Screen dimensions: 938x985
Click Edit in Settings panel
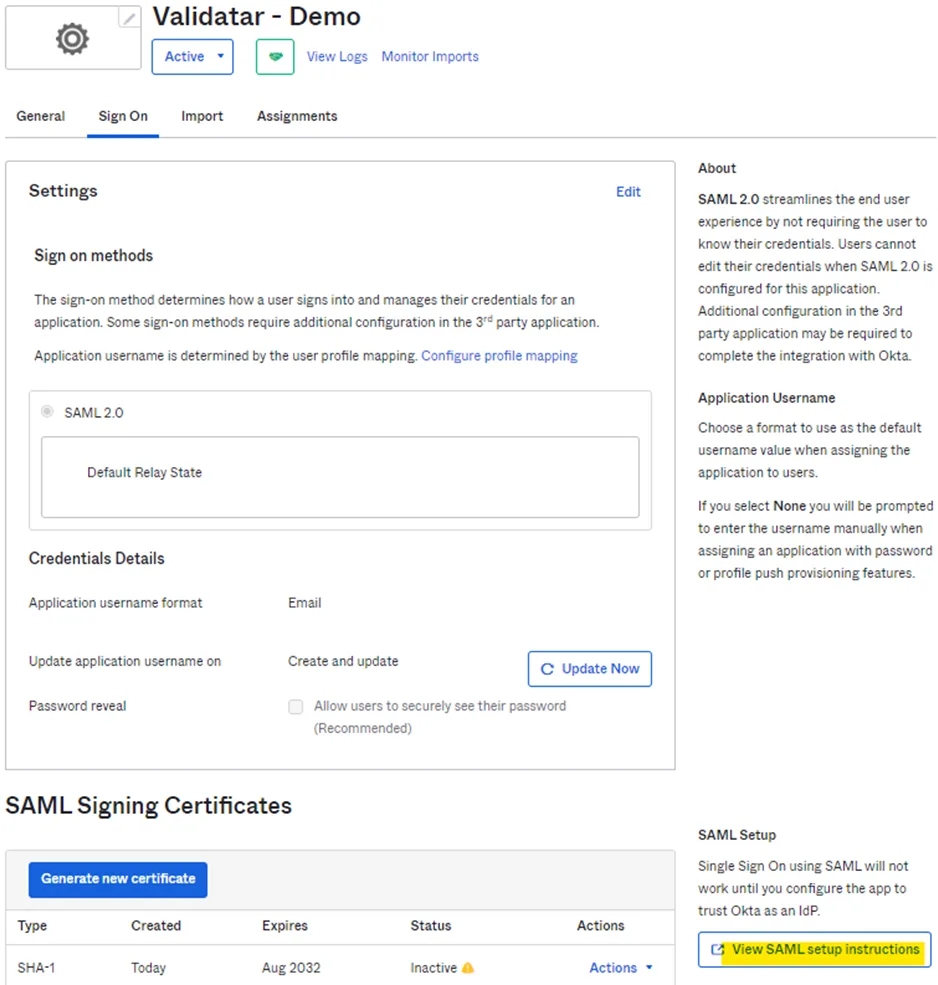click(628, 192)
